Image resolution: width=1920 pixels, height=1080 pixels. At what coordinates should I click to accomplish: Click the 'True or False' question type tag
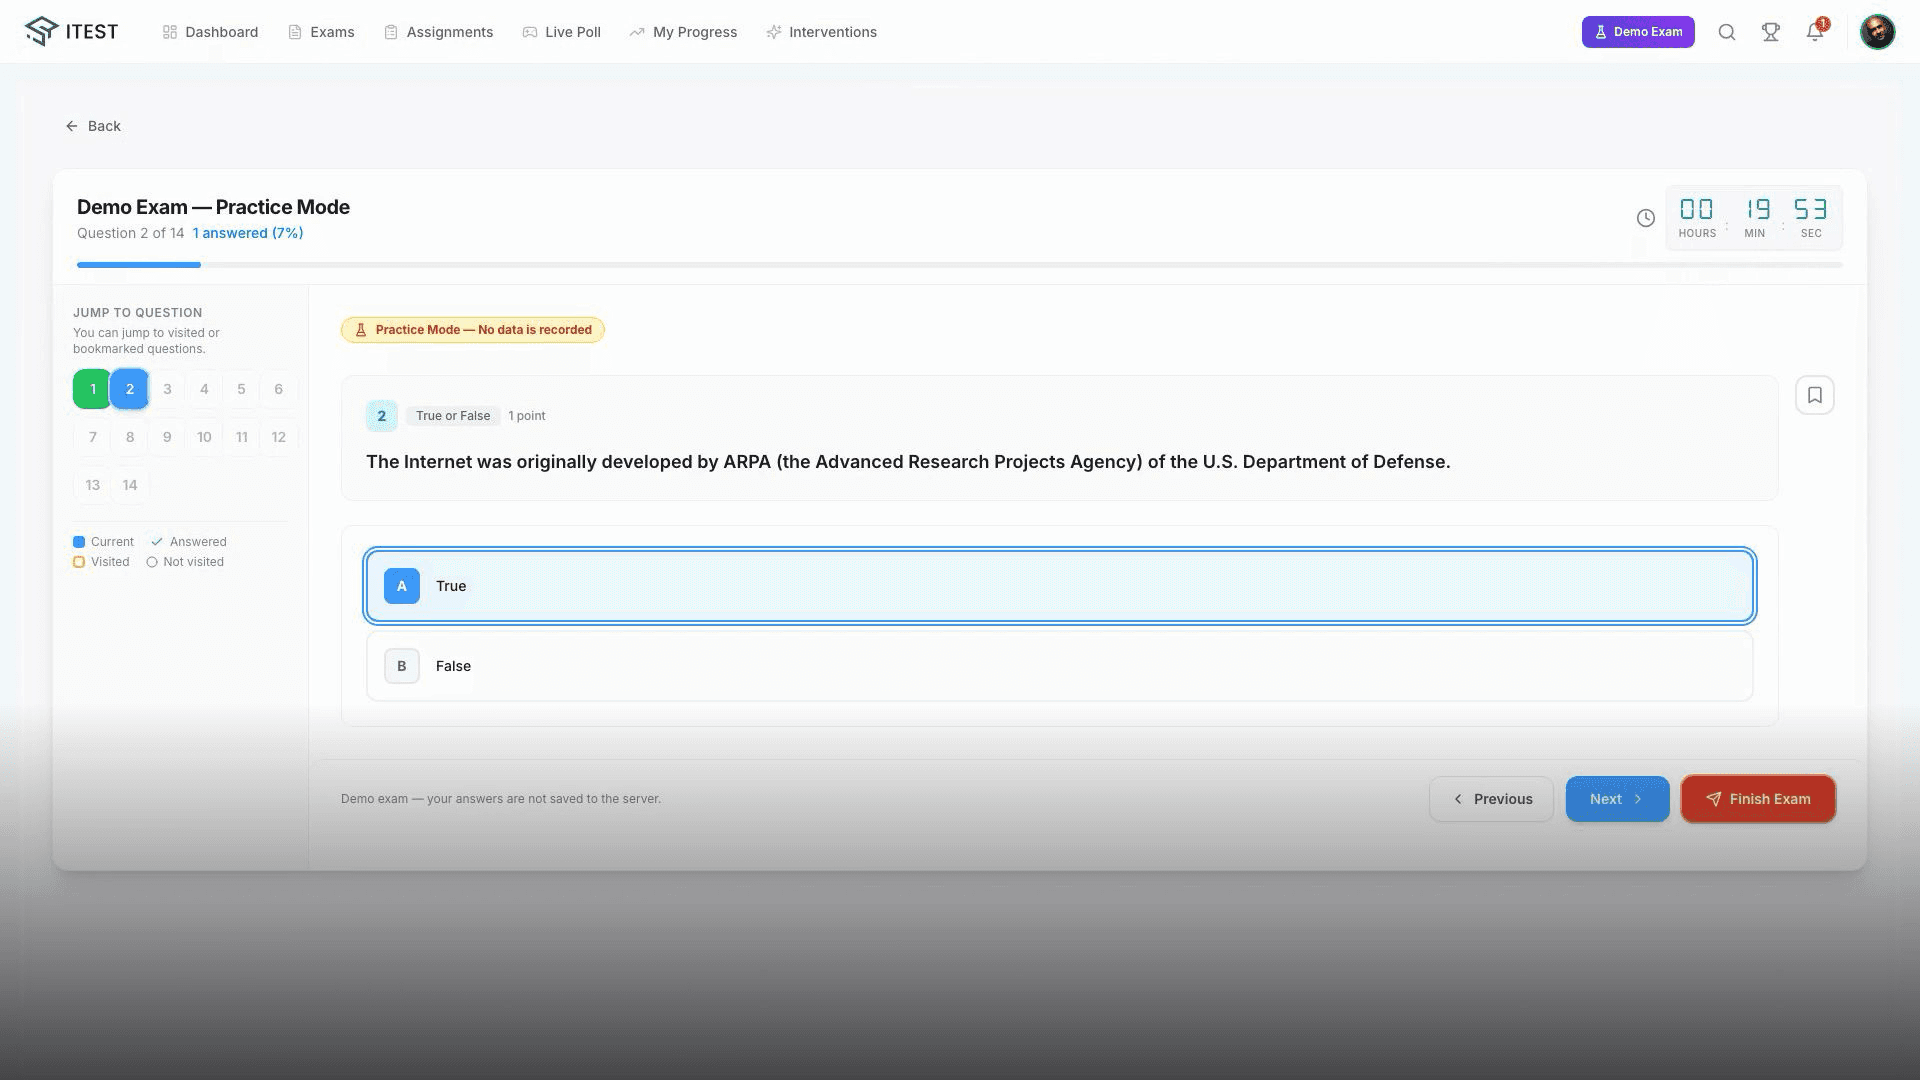point(453,416)
